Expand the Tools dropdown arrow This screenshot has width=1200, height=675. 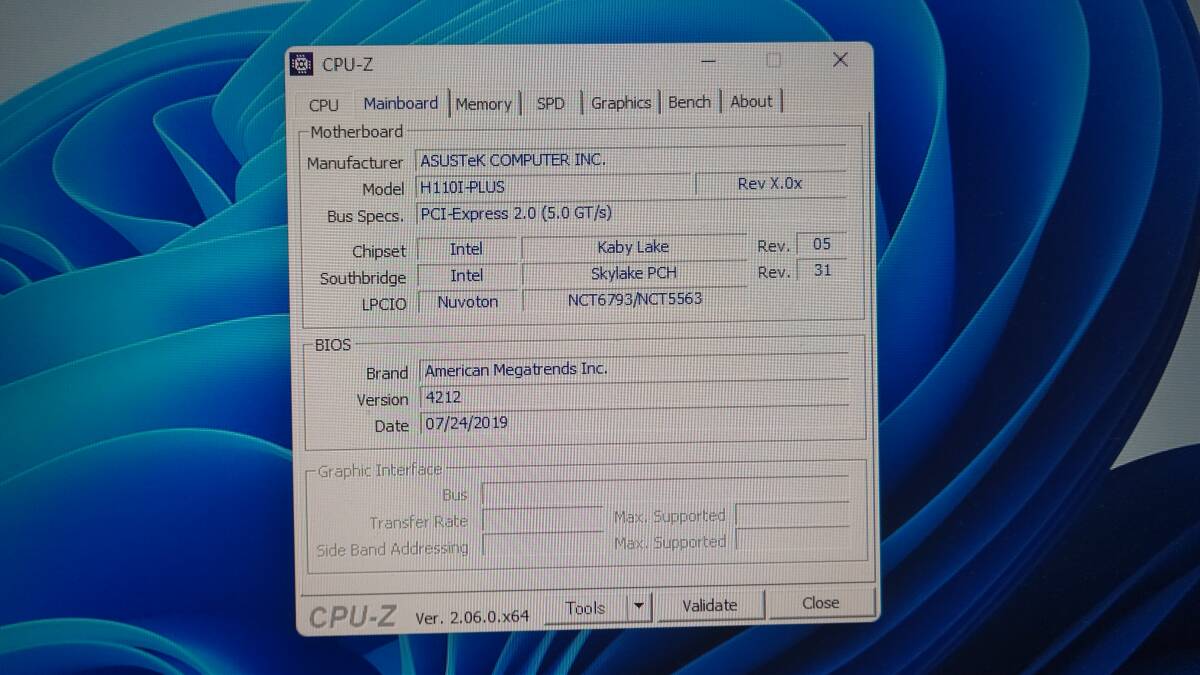[639, 607]
